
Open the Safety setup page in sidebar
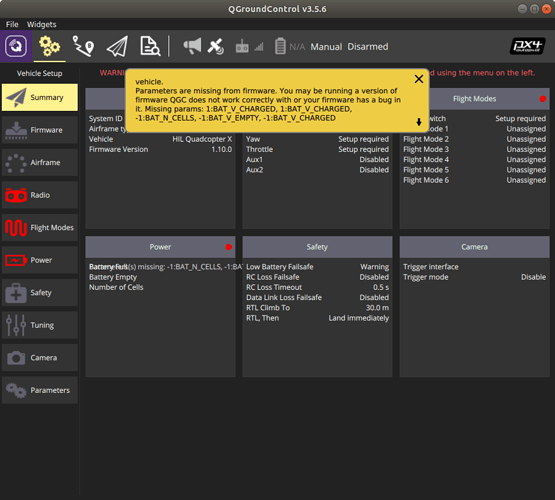click(x=40, y=293)
